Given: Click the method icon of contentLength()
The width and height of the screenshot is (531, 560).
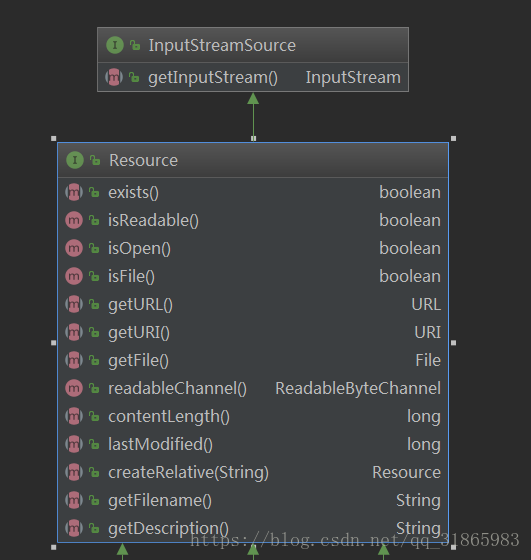Looking at the screenshot, I should (74, 416).
